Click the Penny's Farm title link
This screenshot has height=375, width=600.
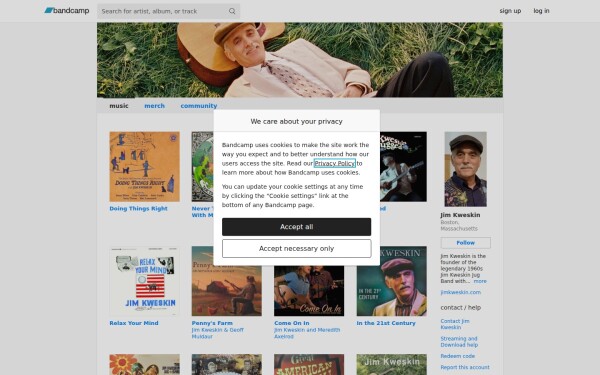tap(212, 323)
